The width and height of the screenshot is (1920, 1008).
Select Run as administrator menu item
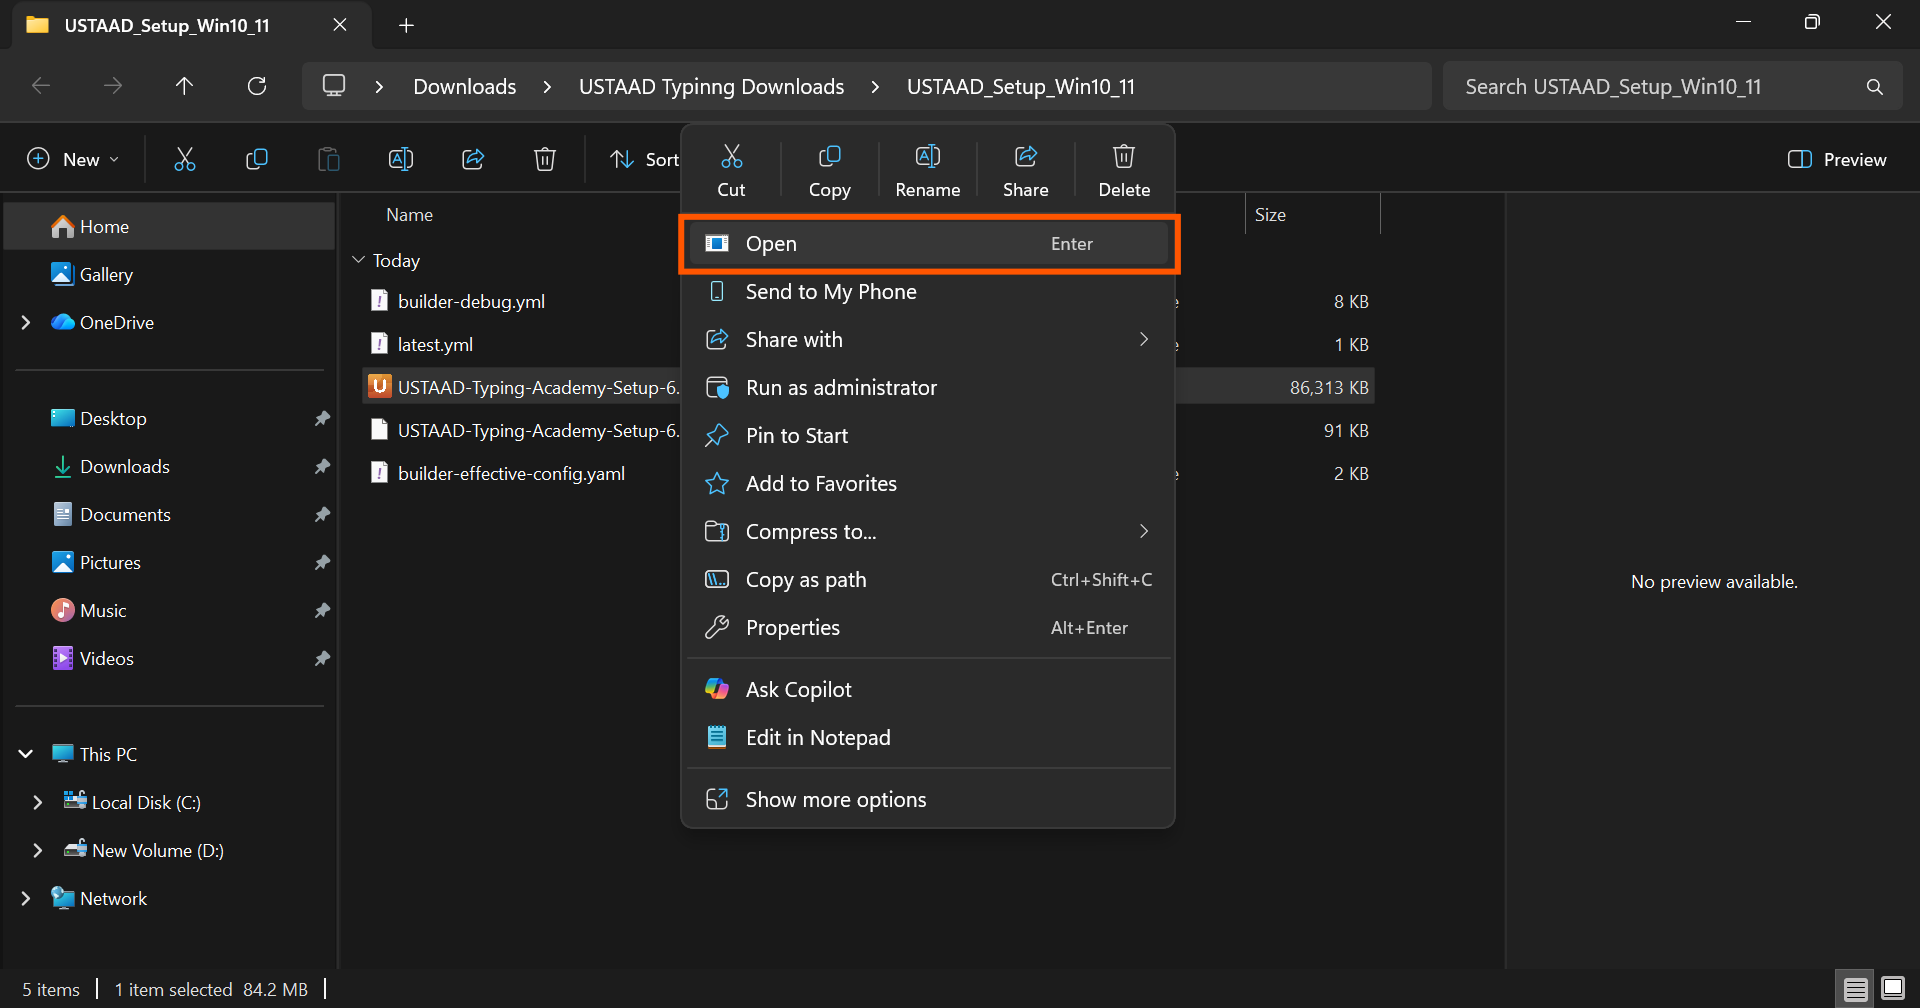(840, 387)
